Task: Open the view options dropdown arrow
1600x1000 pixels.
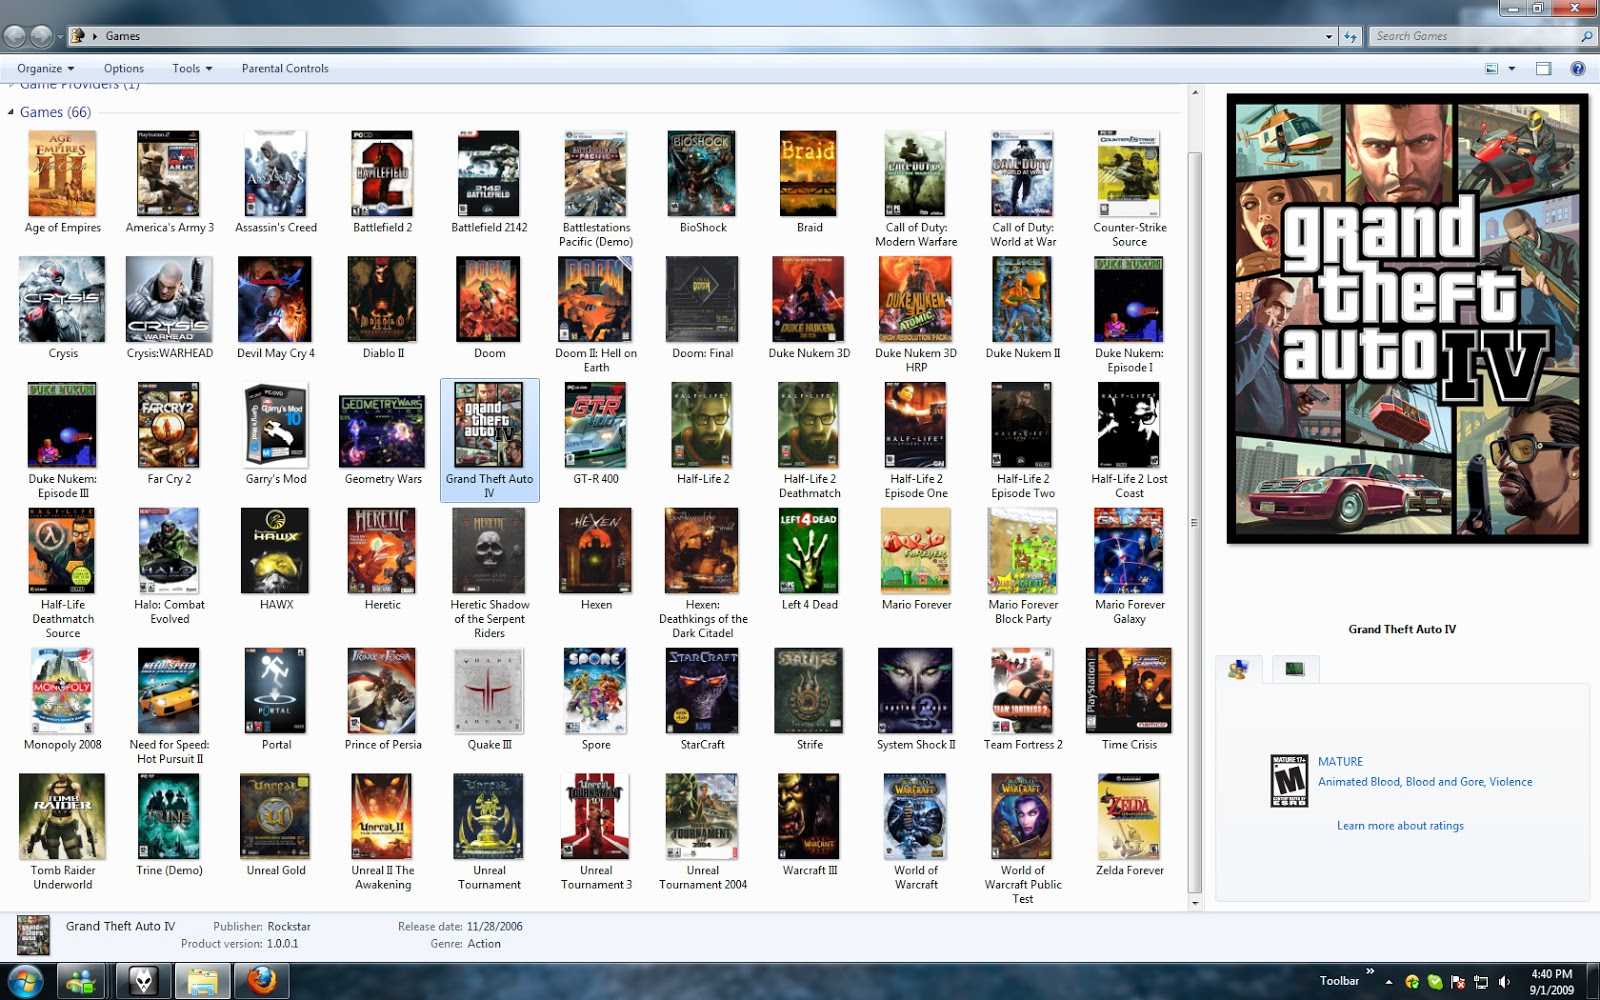Action: 1512,69
